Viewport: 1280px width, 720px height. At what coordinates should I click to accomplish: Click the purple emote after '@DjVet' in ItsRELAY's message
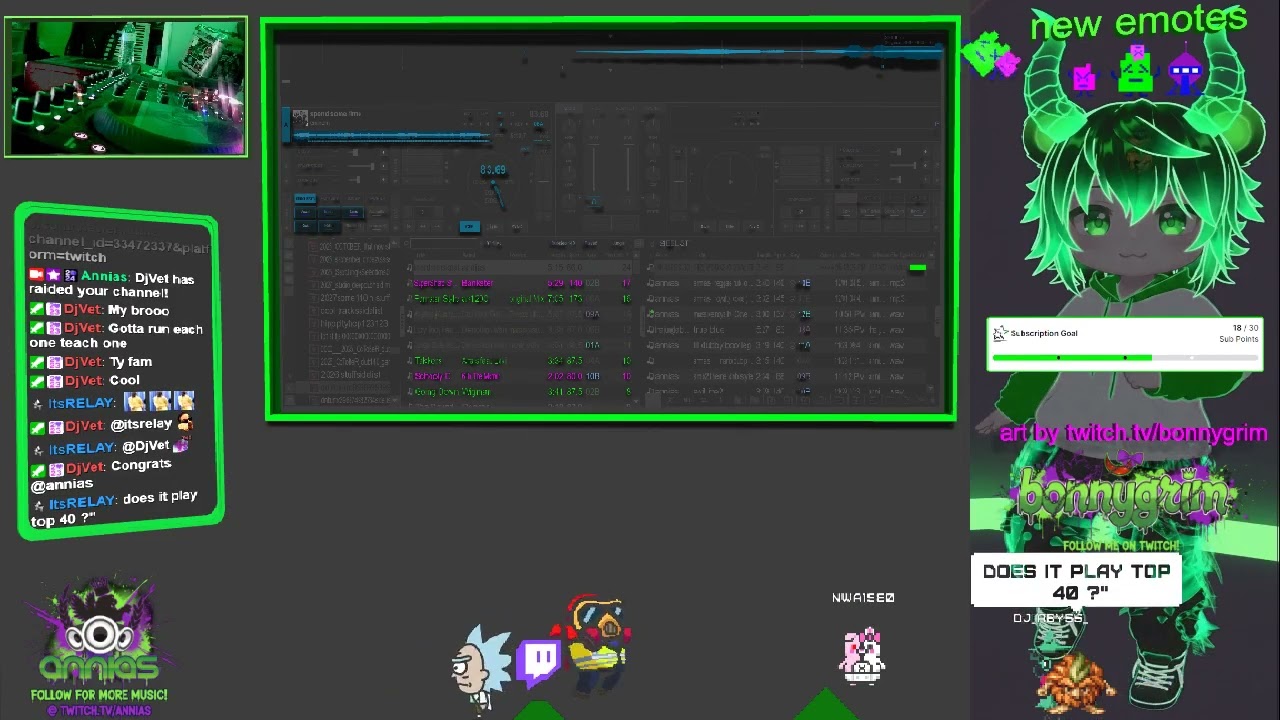click(180, 445)
